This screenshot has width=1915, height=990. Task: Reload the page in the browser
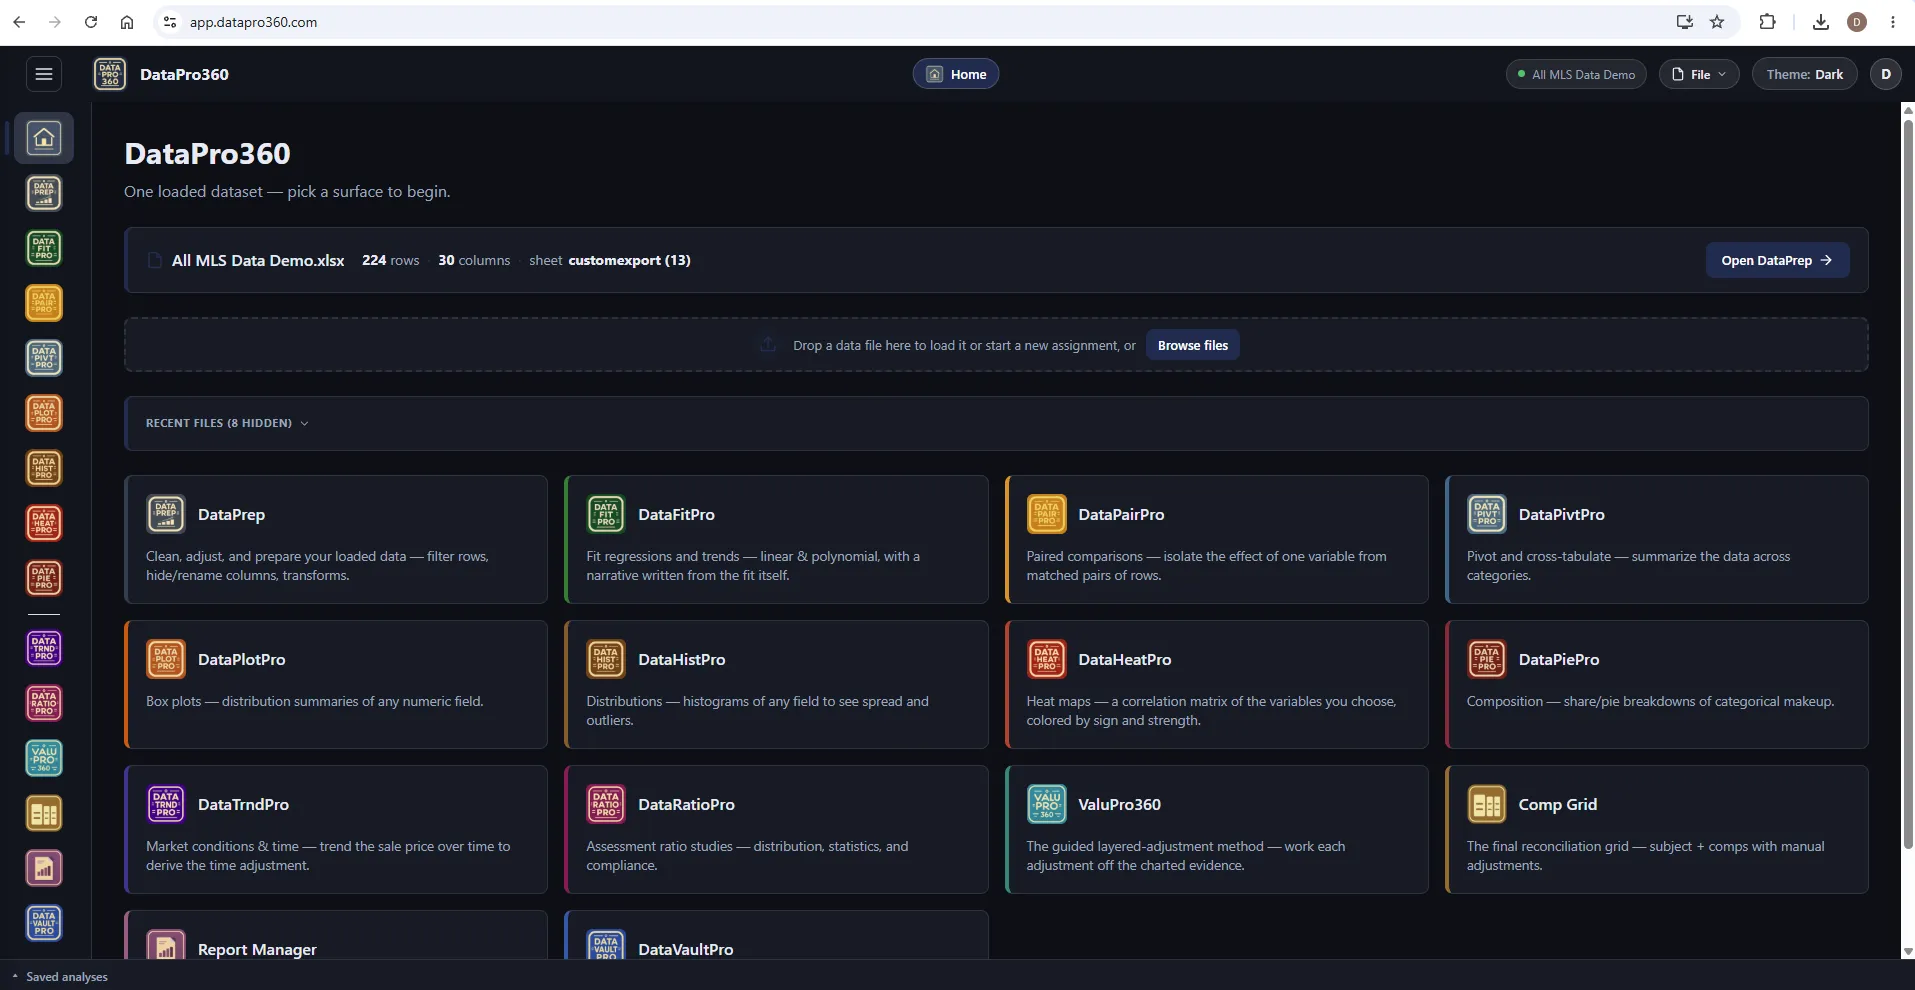(91, 22)
